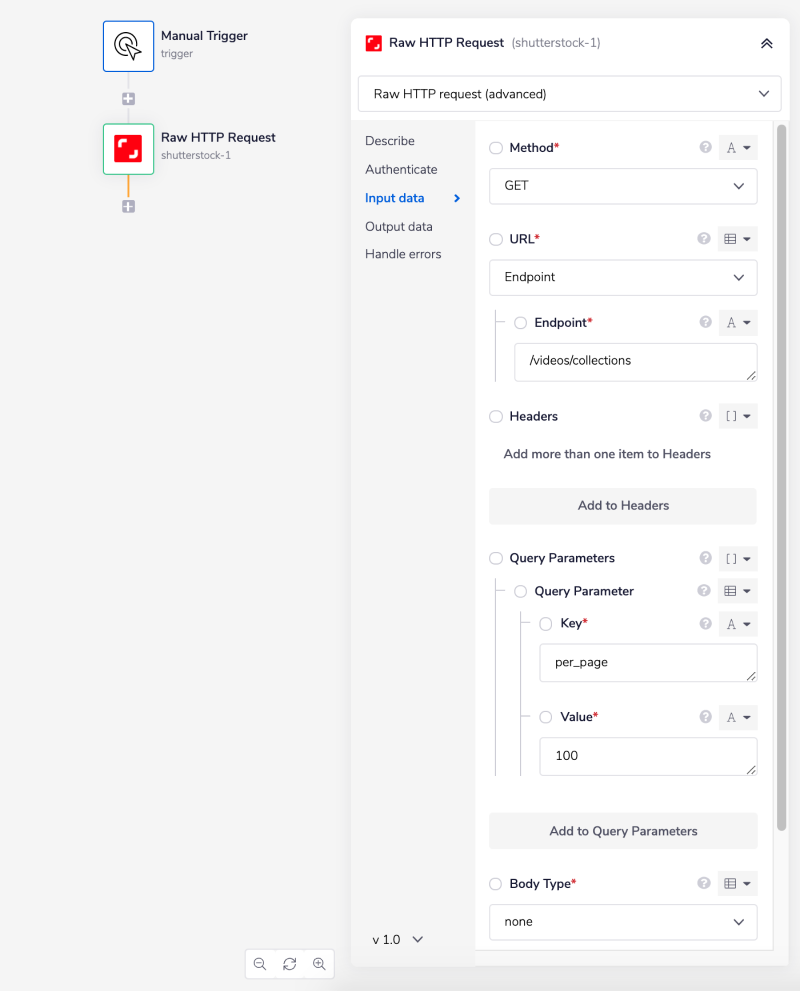The image size is (800, 991).
Task: Zoom in the workflow canvas
Action: point(320,964)
